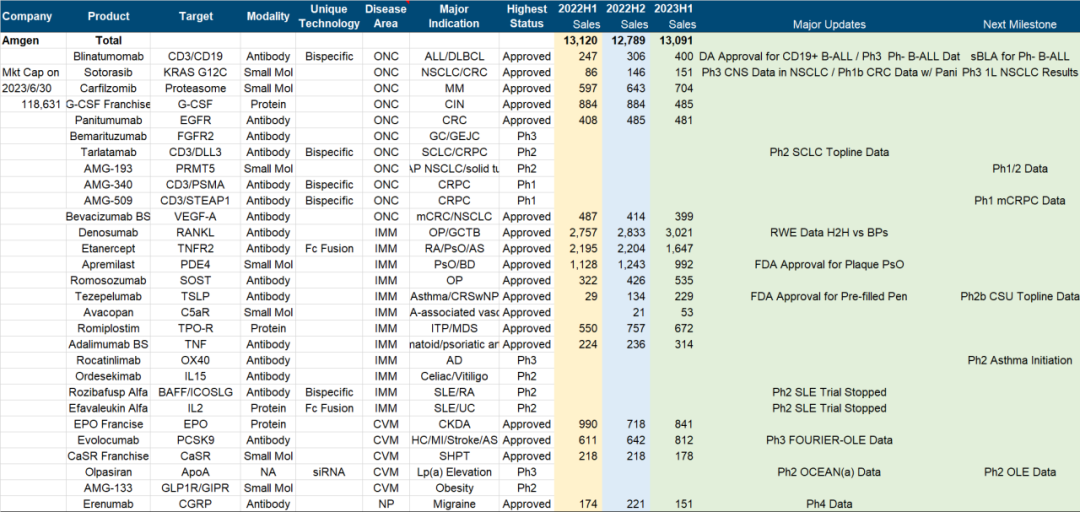Image resolution: width=1080 pixels, height=512 pixels.
Task: Select Denosumab 2023H1 sales 3,021
Action: (679, 232)
